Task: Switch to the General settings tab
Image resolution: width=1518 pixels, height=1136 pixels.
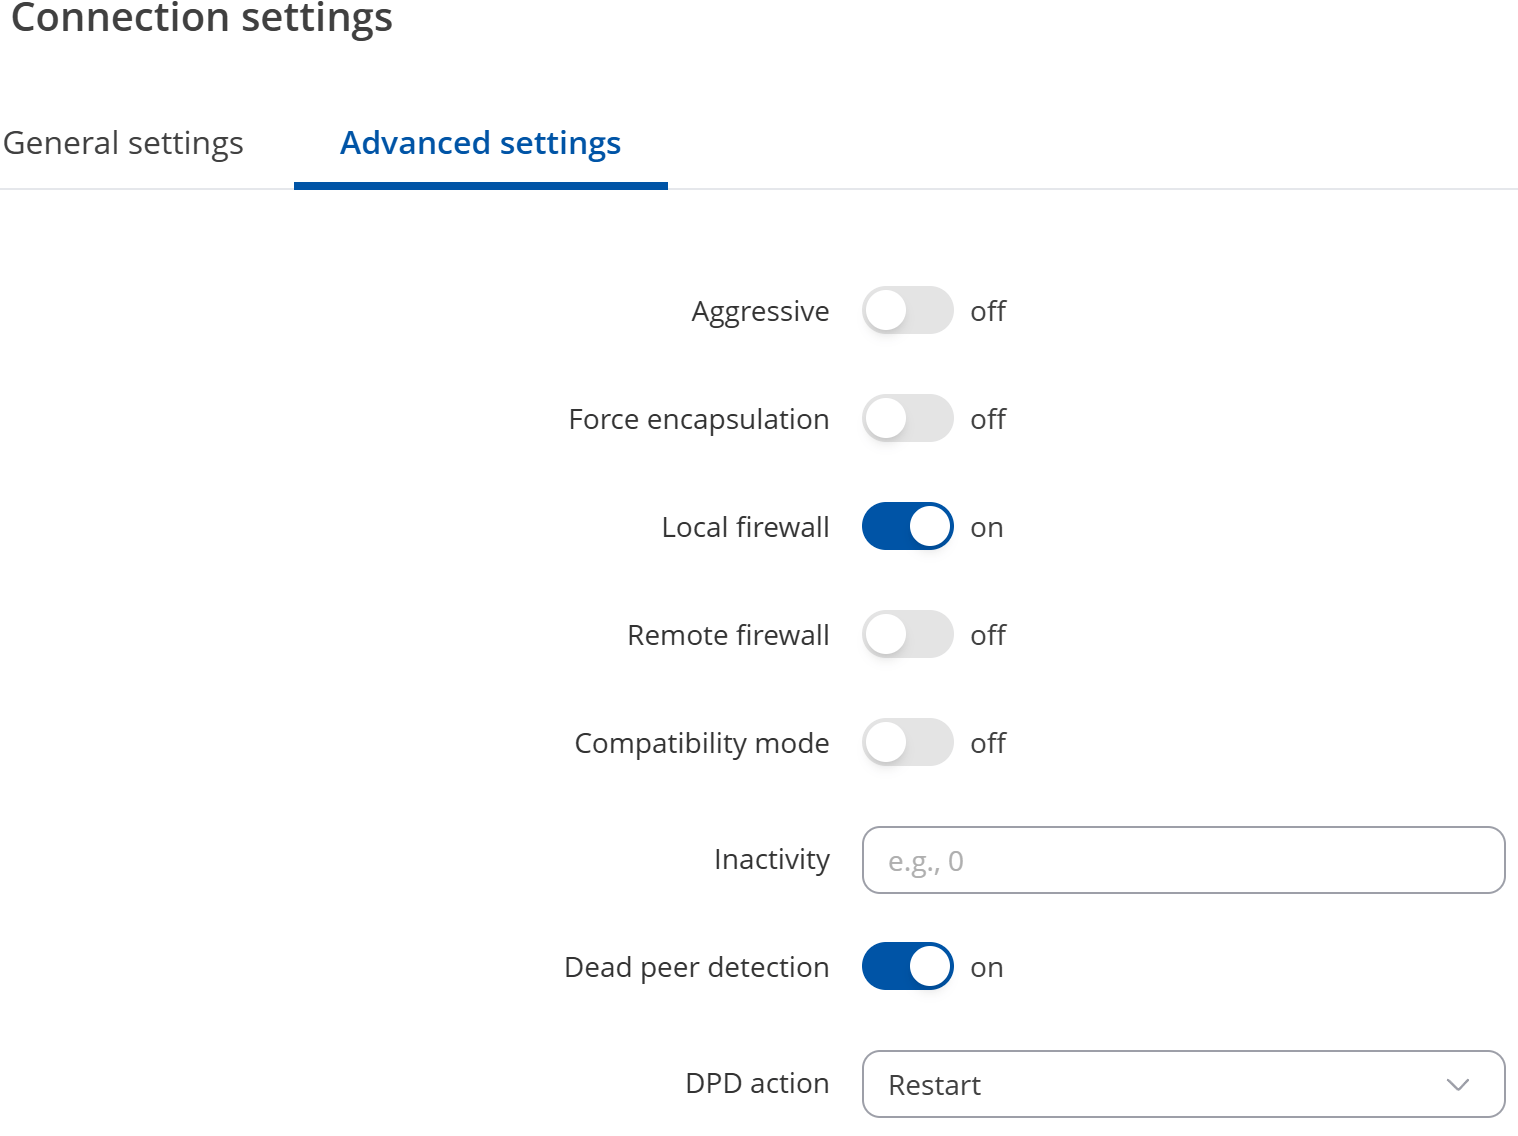Action: 123,143
